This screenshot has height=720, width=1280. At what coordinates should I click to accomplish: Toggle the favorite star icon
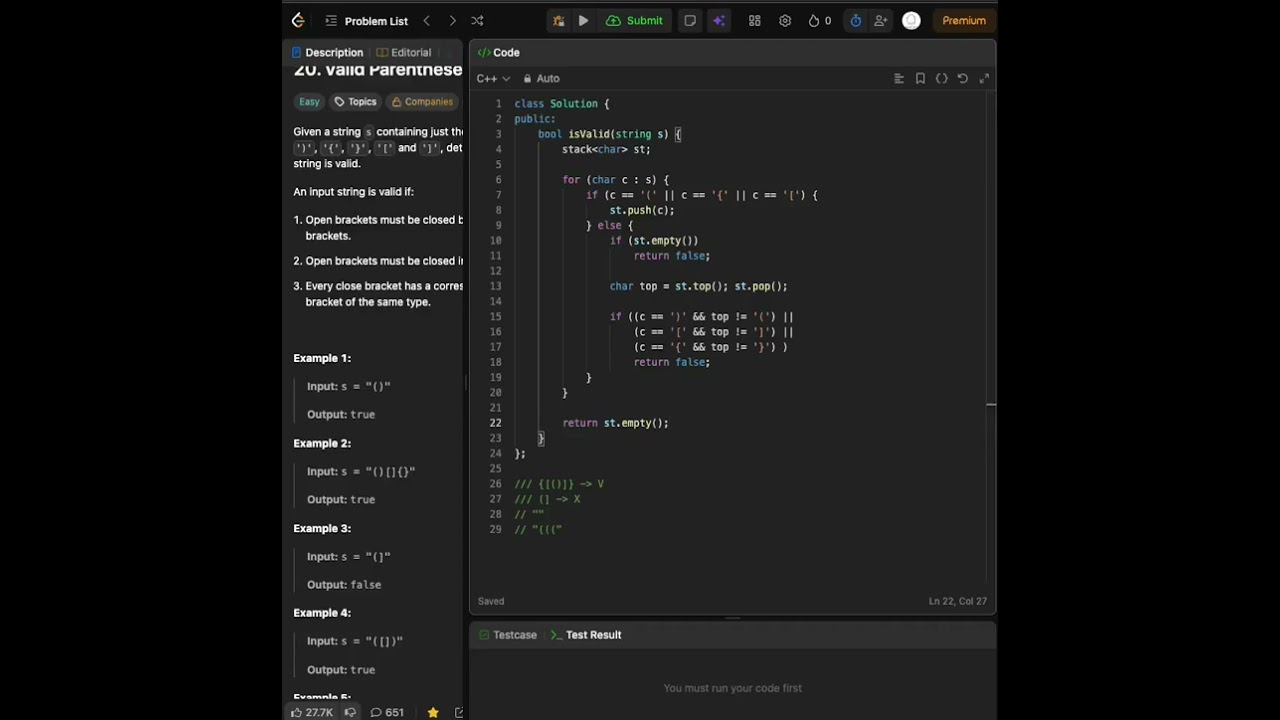[x=433, y=713]
